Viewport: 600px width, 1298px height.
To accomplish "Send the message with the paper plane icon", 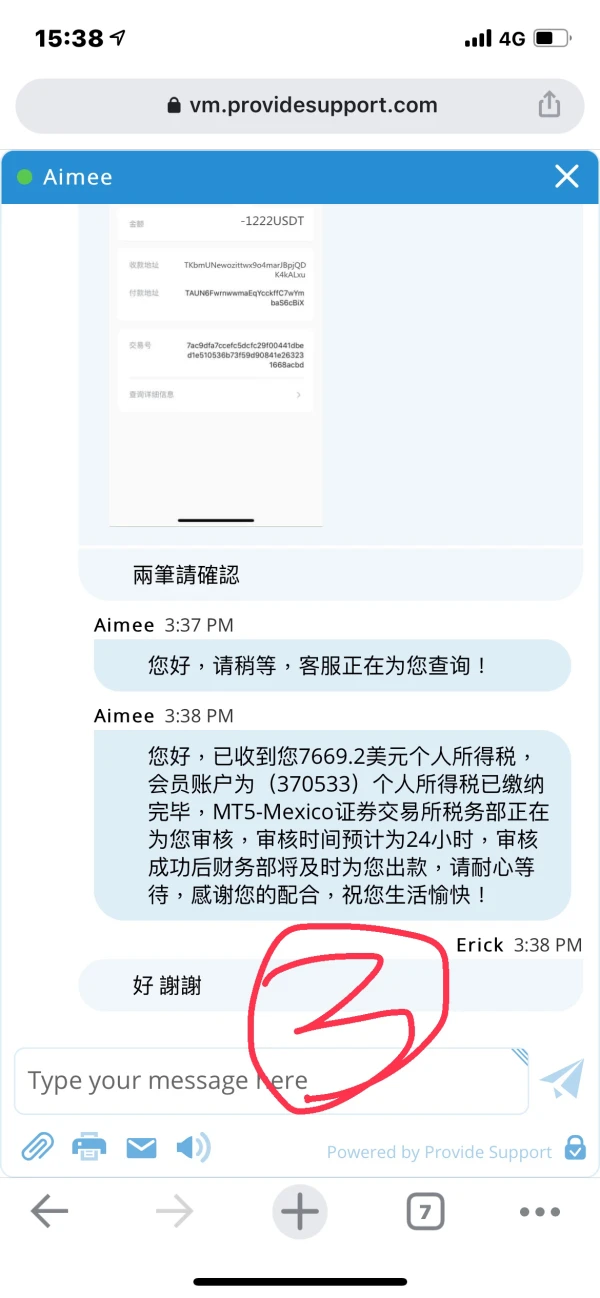I will [562, 1080].
